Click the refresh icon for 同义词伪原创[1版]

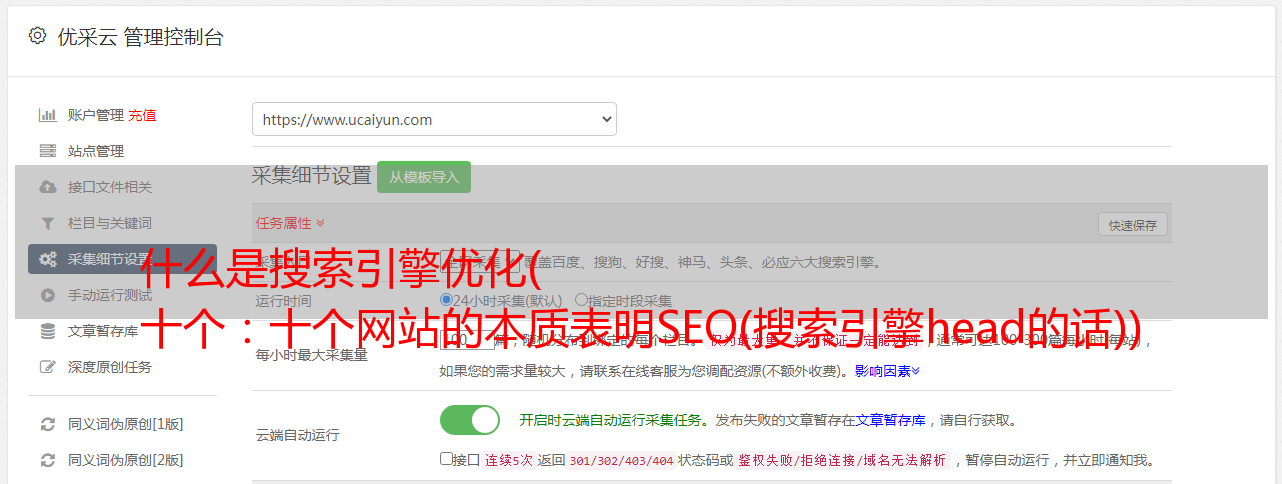[47, 424]
